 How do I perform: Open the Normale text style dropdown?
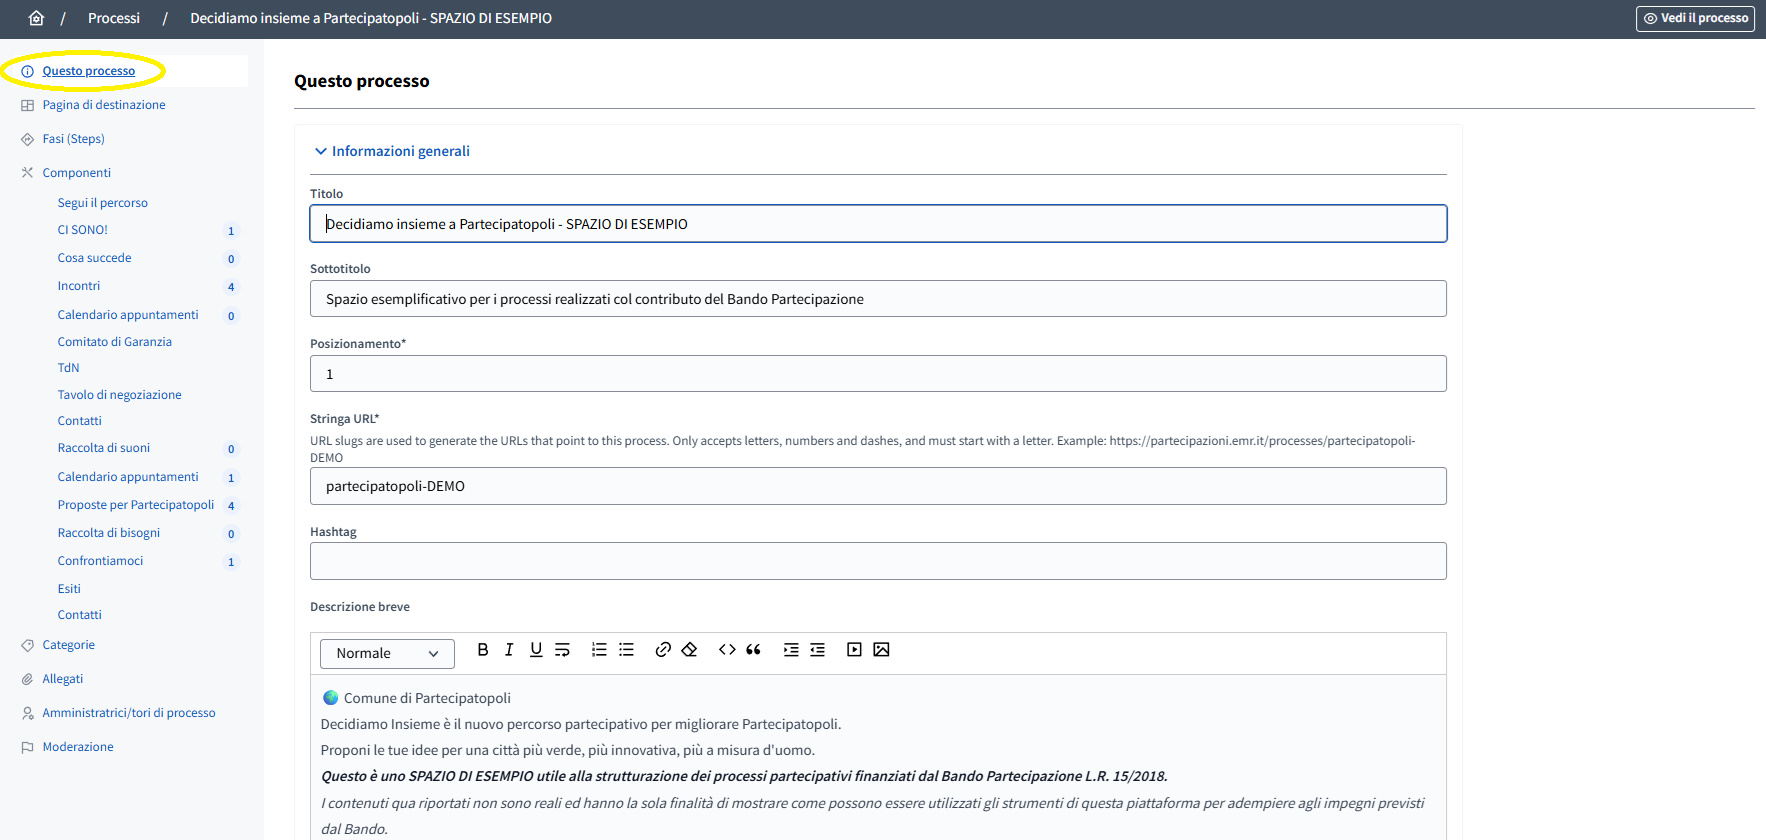(x=387, y=654)
